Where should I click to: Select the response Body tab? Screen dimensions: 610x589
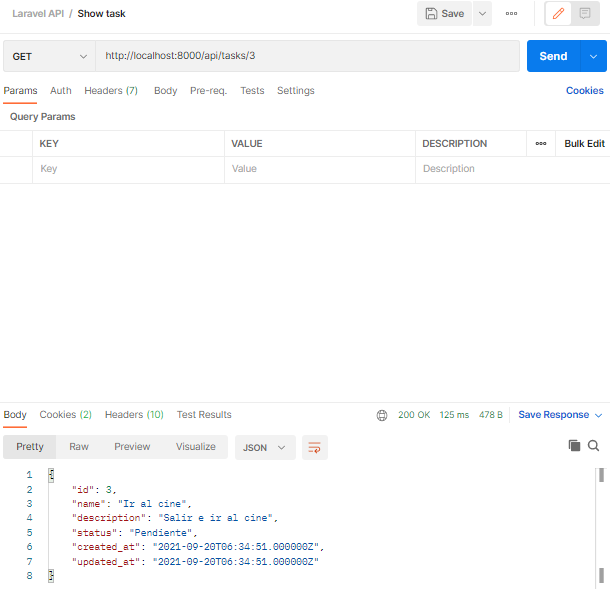coord(15,415)
